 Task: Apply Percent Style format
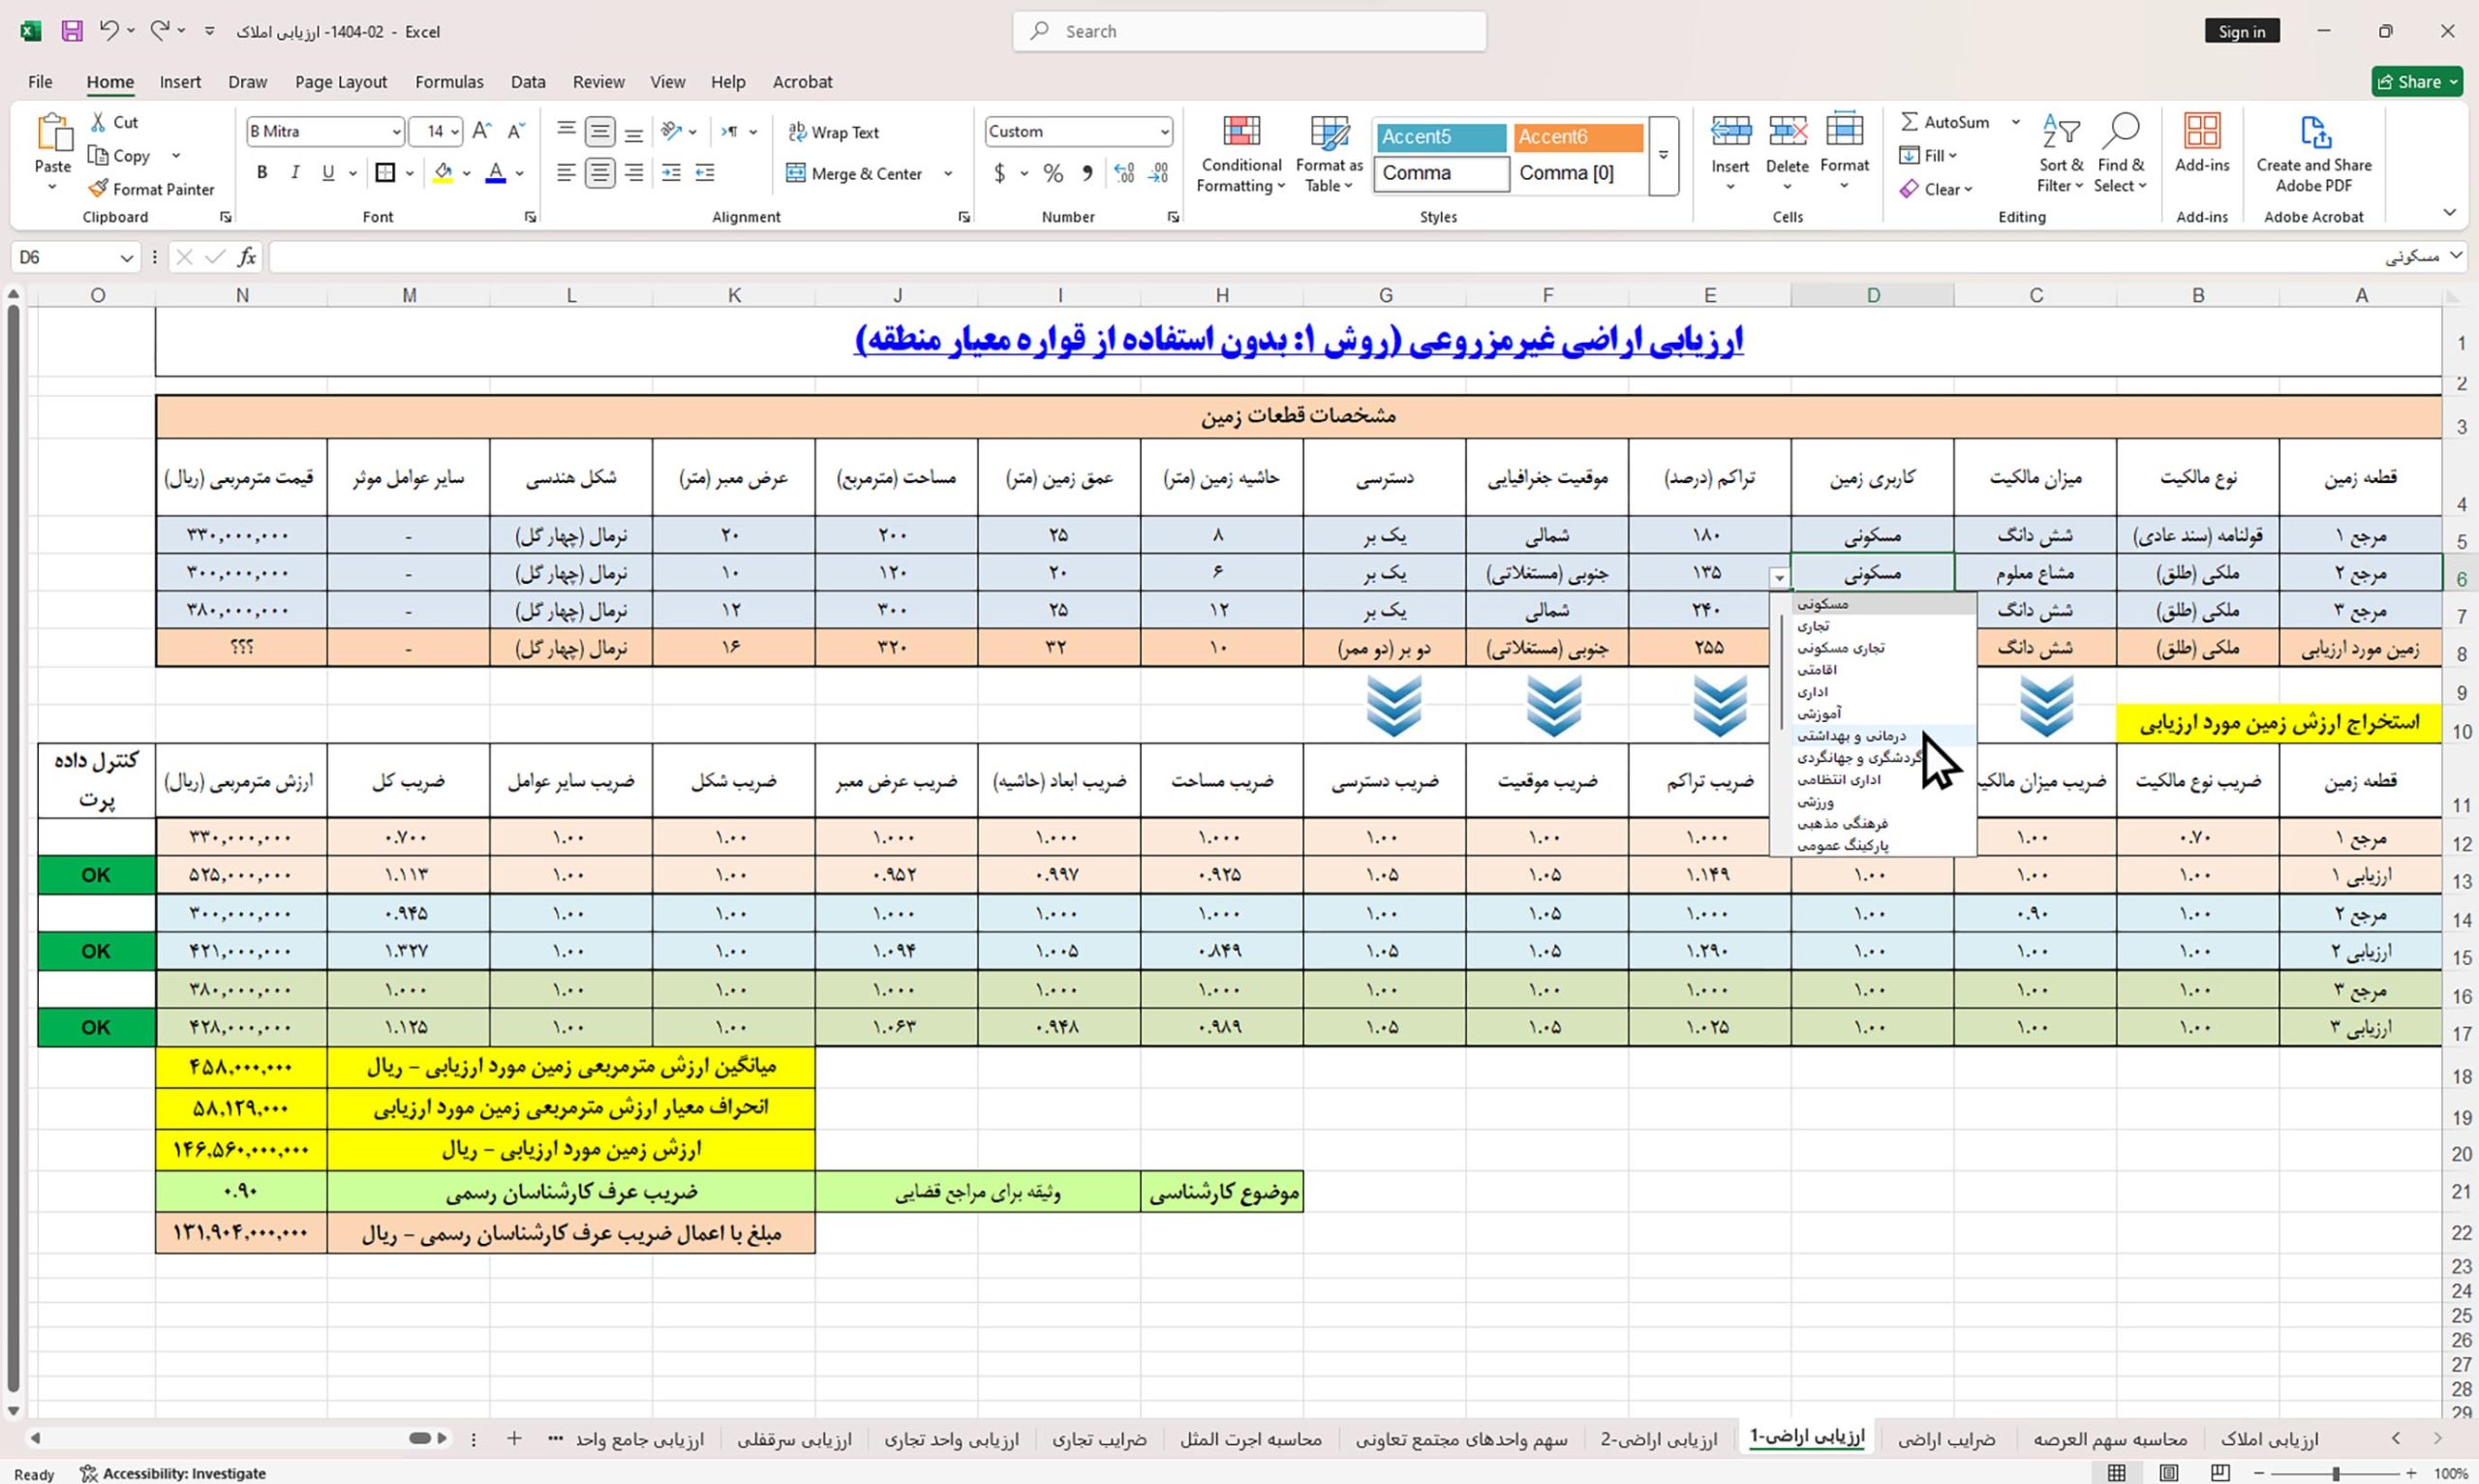pos(1053,173)
